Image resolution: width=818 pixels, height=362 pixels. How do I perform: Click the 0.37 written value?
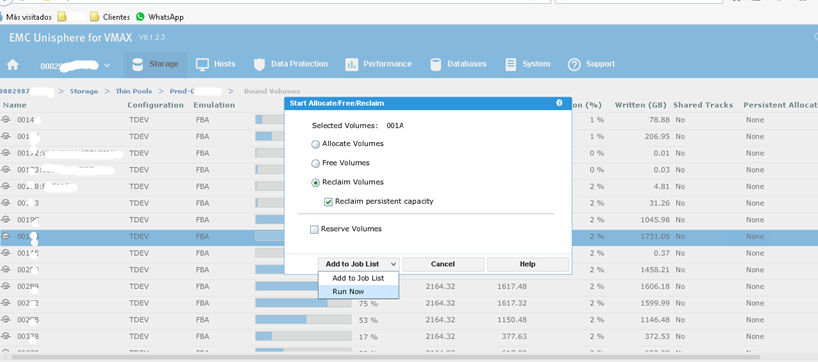tap(662, 254)
